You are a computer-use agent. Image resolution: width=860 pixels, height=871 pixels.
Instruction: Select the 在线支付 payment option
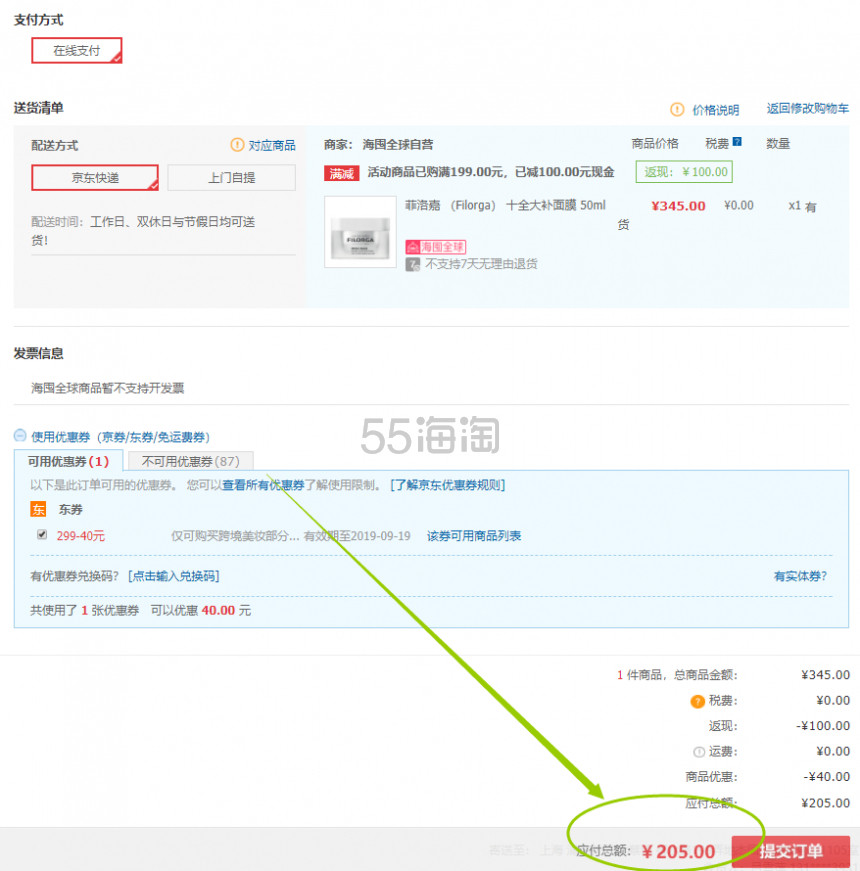[77, 51]
